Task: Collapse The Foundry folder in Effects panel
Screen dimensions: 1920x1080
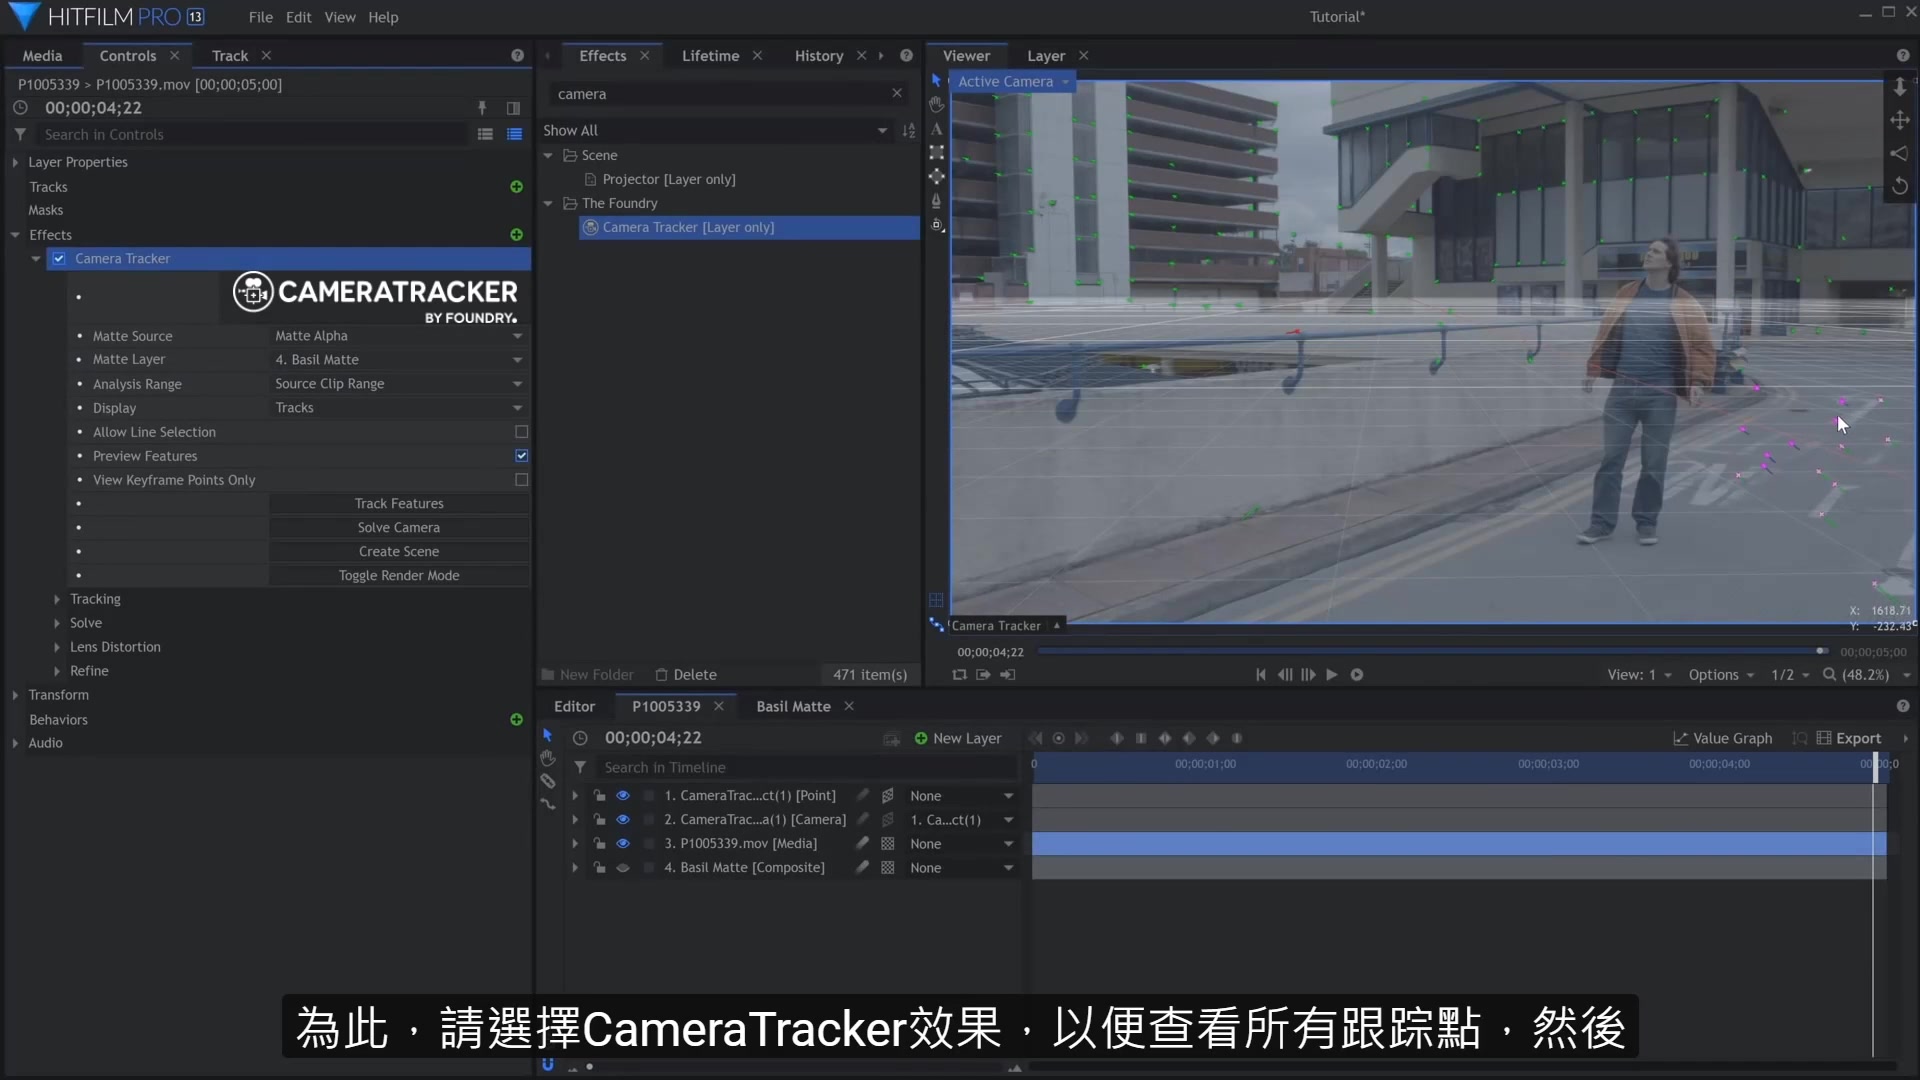Action: pyautogui.click(x=549, y=202)
